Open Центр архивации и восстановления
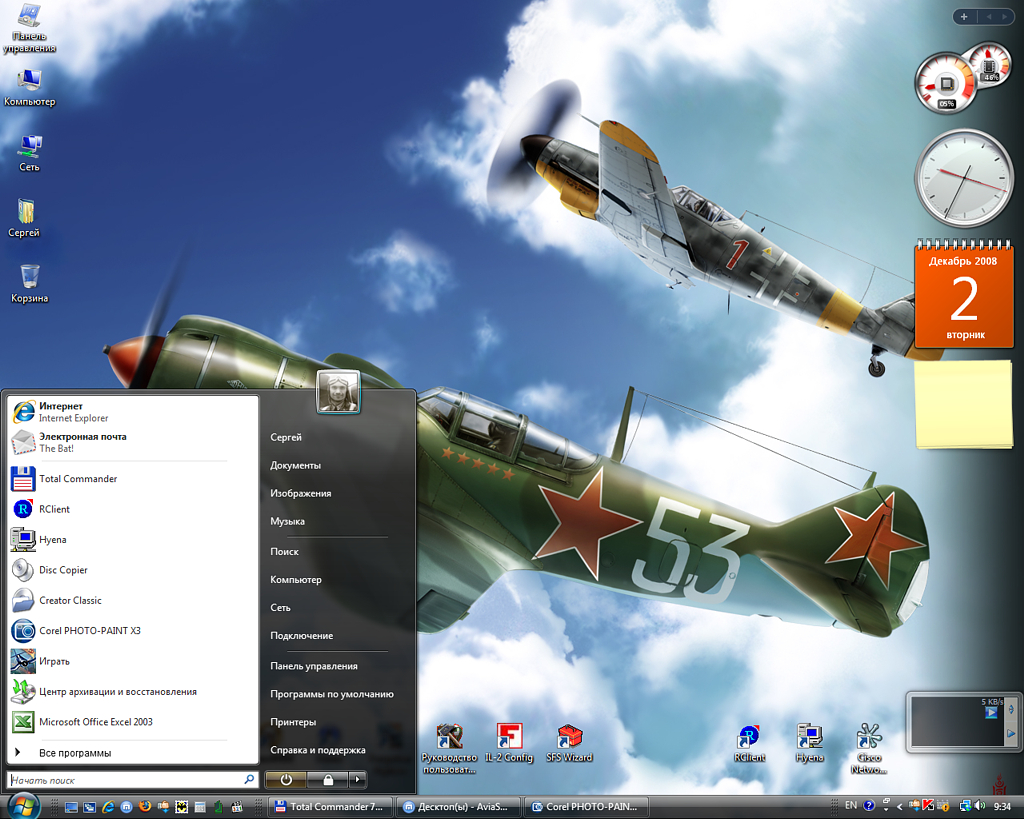 (x=133, y=691)
